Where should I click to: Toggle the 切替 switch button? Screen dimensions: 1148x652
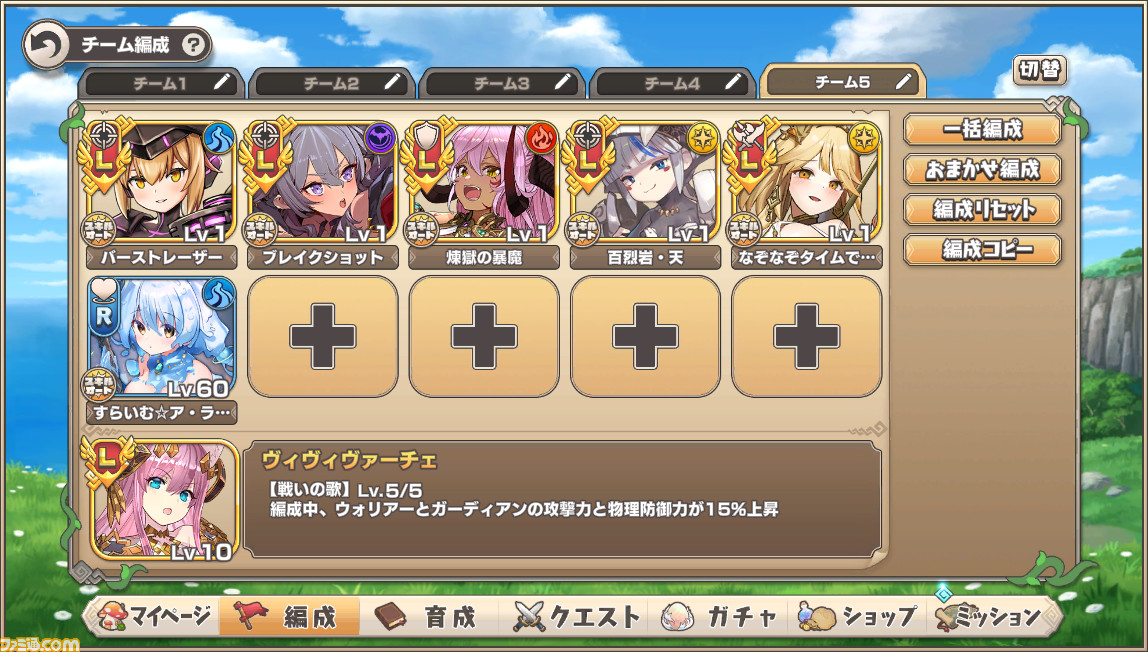coord(1040,71)
